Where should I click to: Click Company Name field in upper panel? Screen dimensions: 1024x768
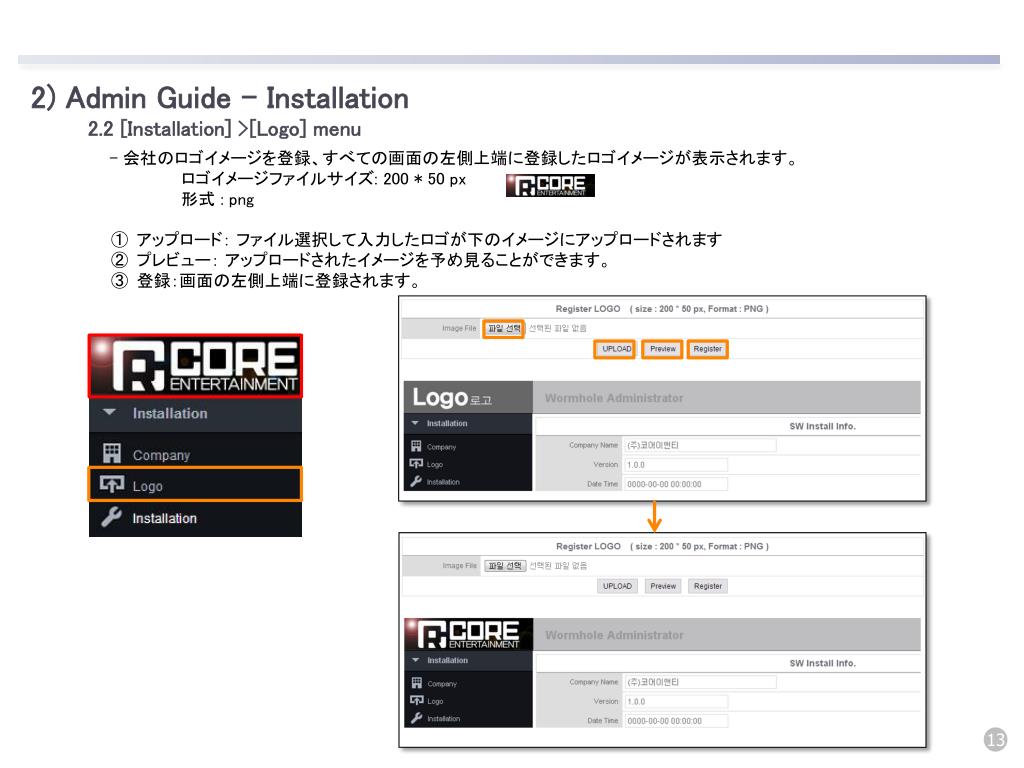[700, 445]
